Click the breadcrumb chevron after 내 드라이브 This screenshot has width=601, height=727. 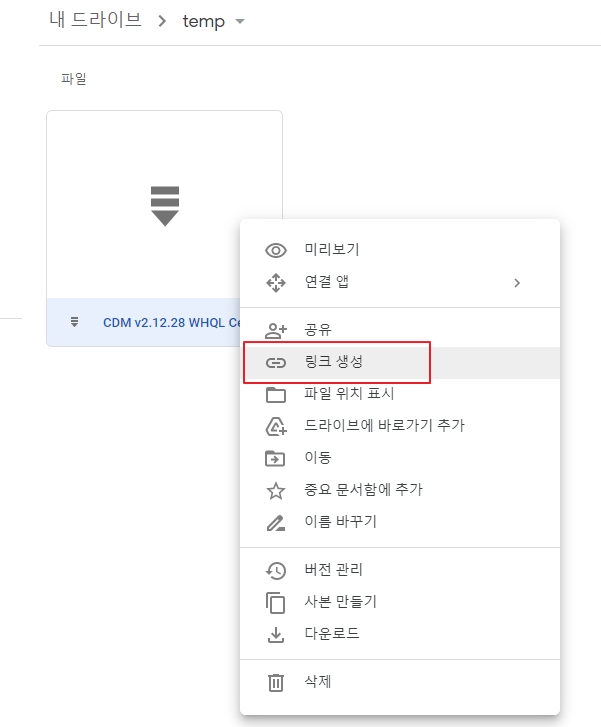coord(162,21)
